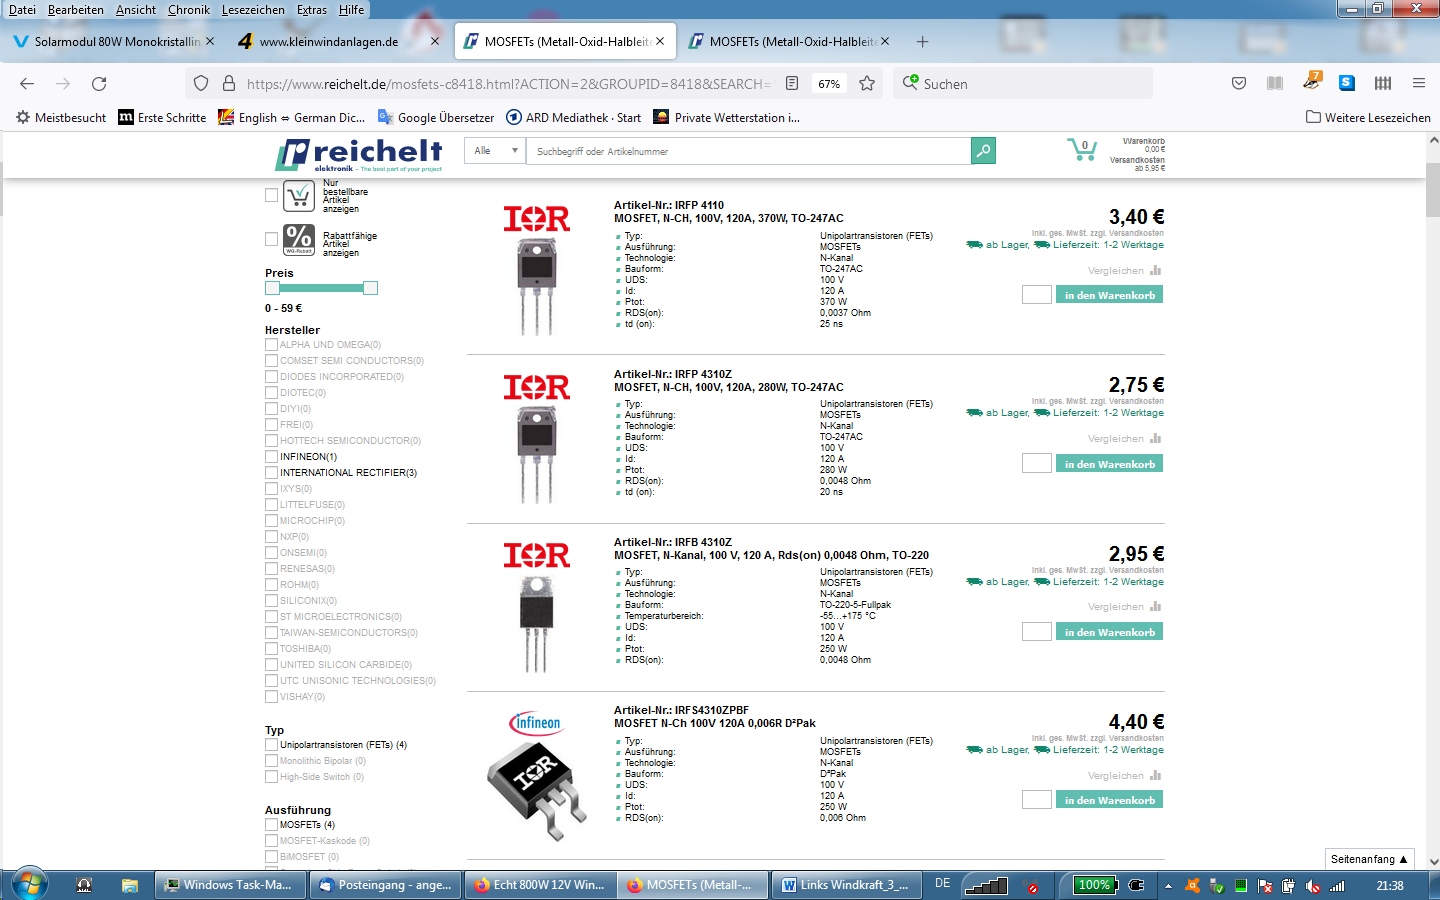
Task: Check the INFINEON manufacturer filter
Action: 271,457
